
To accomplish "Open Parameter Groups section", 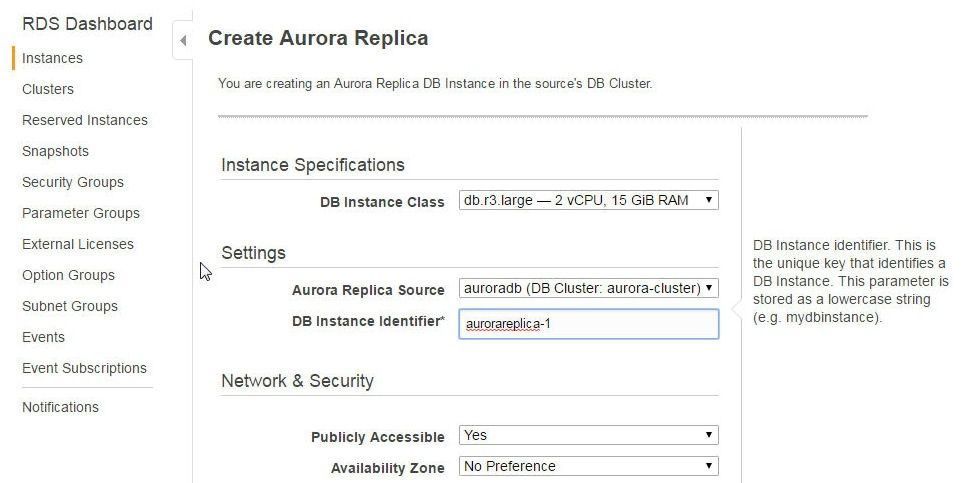I will click(81, 213).
